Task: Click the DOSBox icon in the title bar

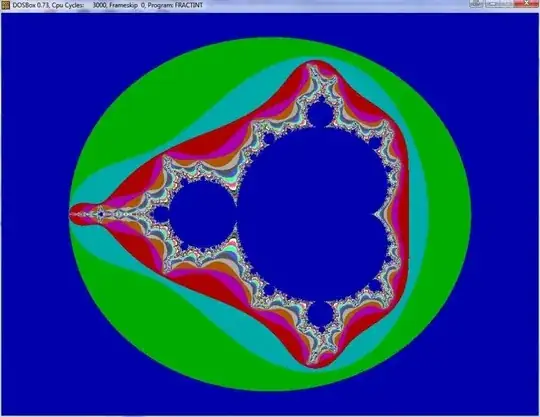Action: coord(6,5)
